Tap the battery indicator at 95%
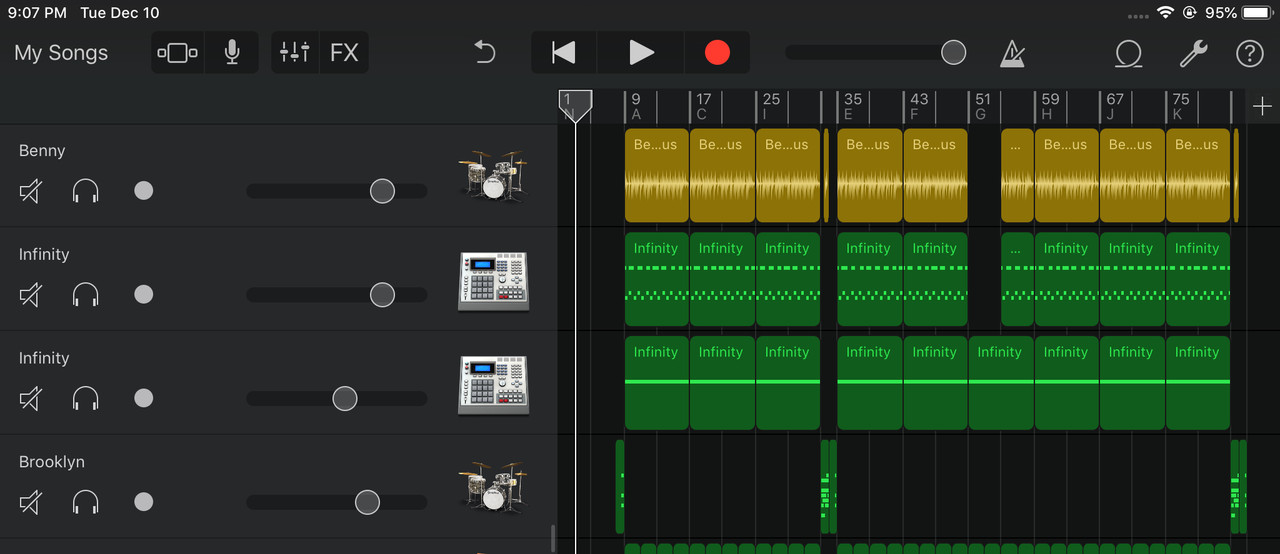1280x554 pixels. (1256, 13)
